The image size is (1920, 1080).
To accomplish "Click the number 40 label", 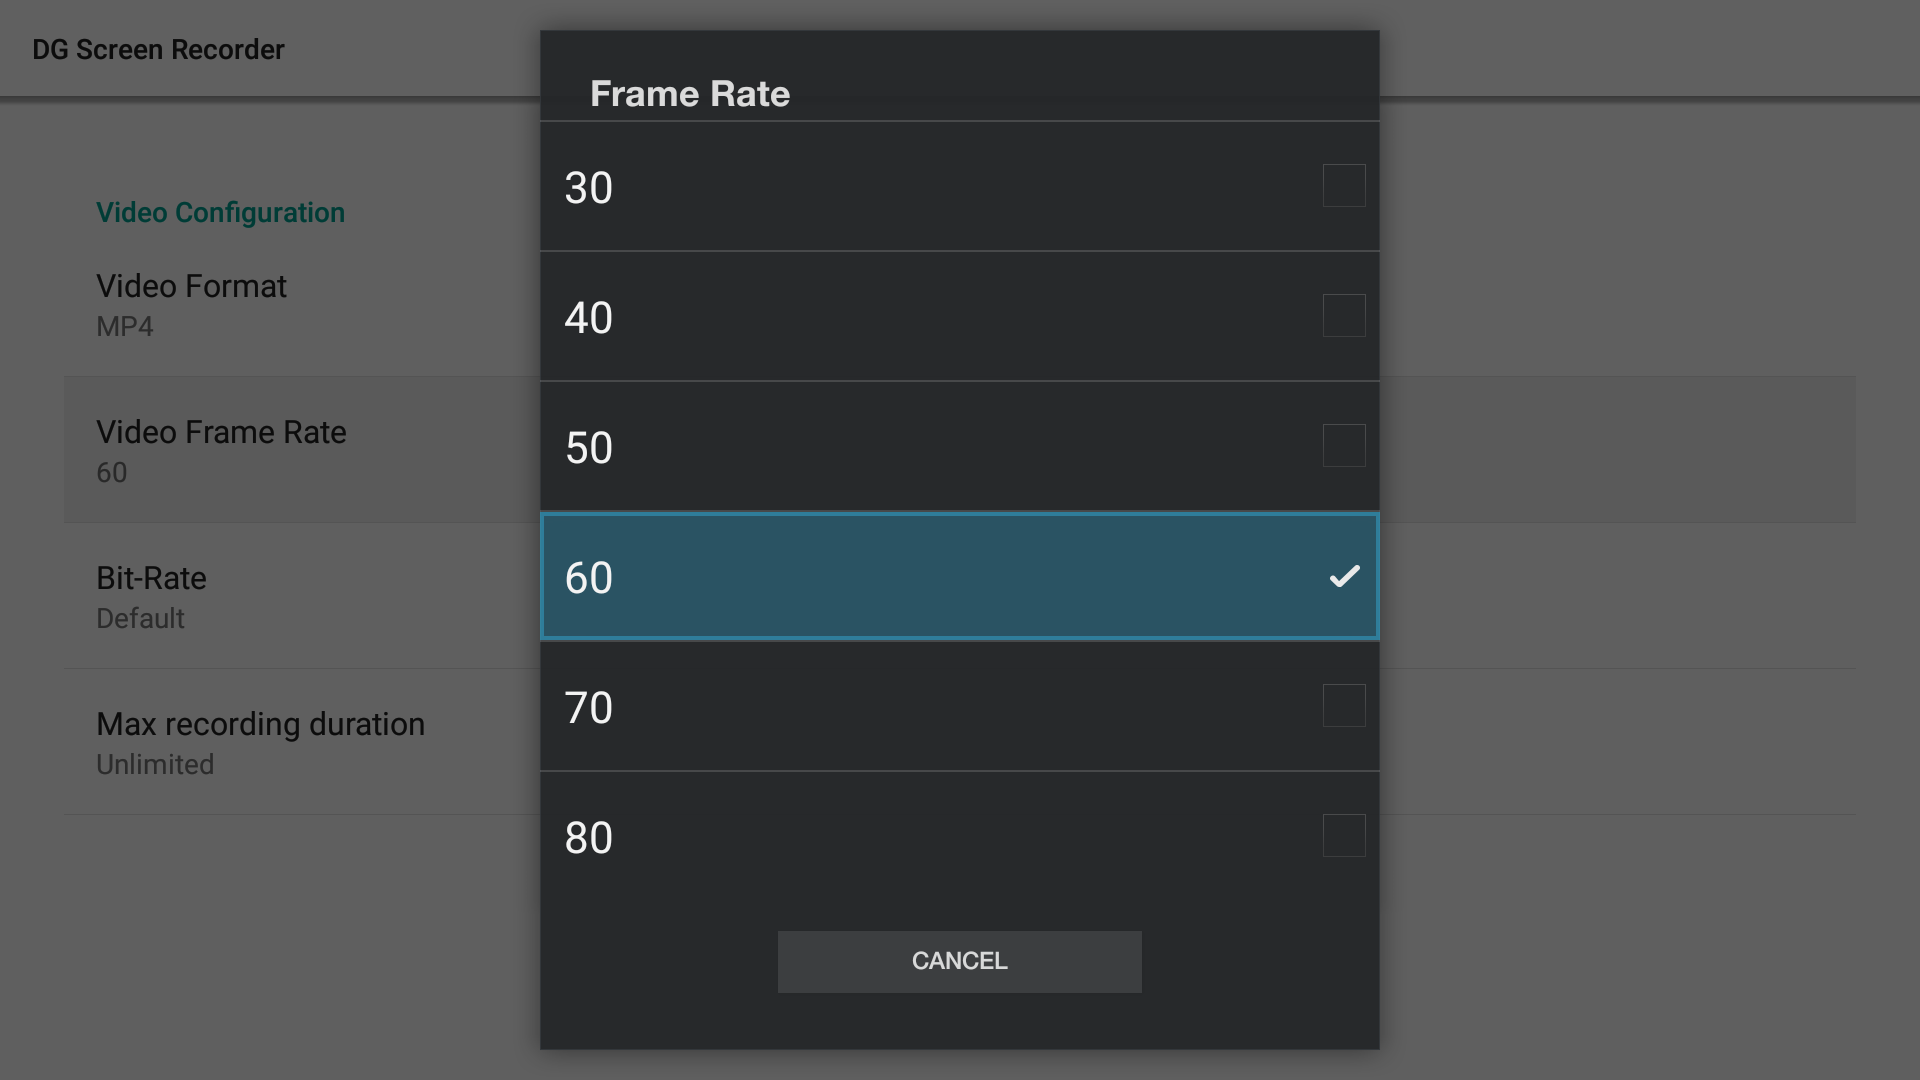I will pos(588,318).
